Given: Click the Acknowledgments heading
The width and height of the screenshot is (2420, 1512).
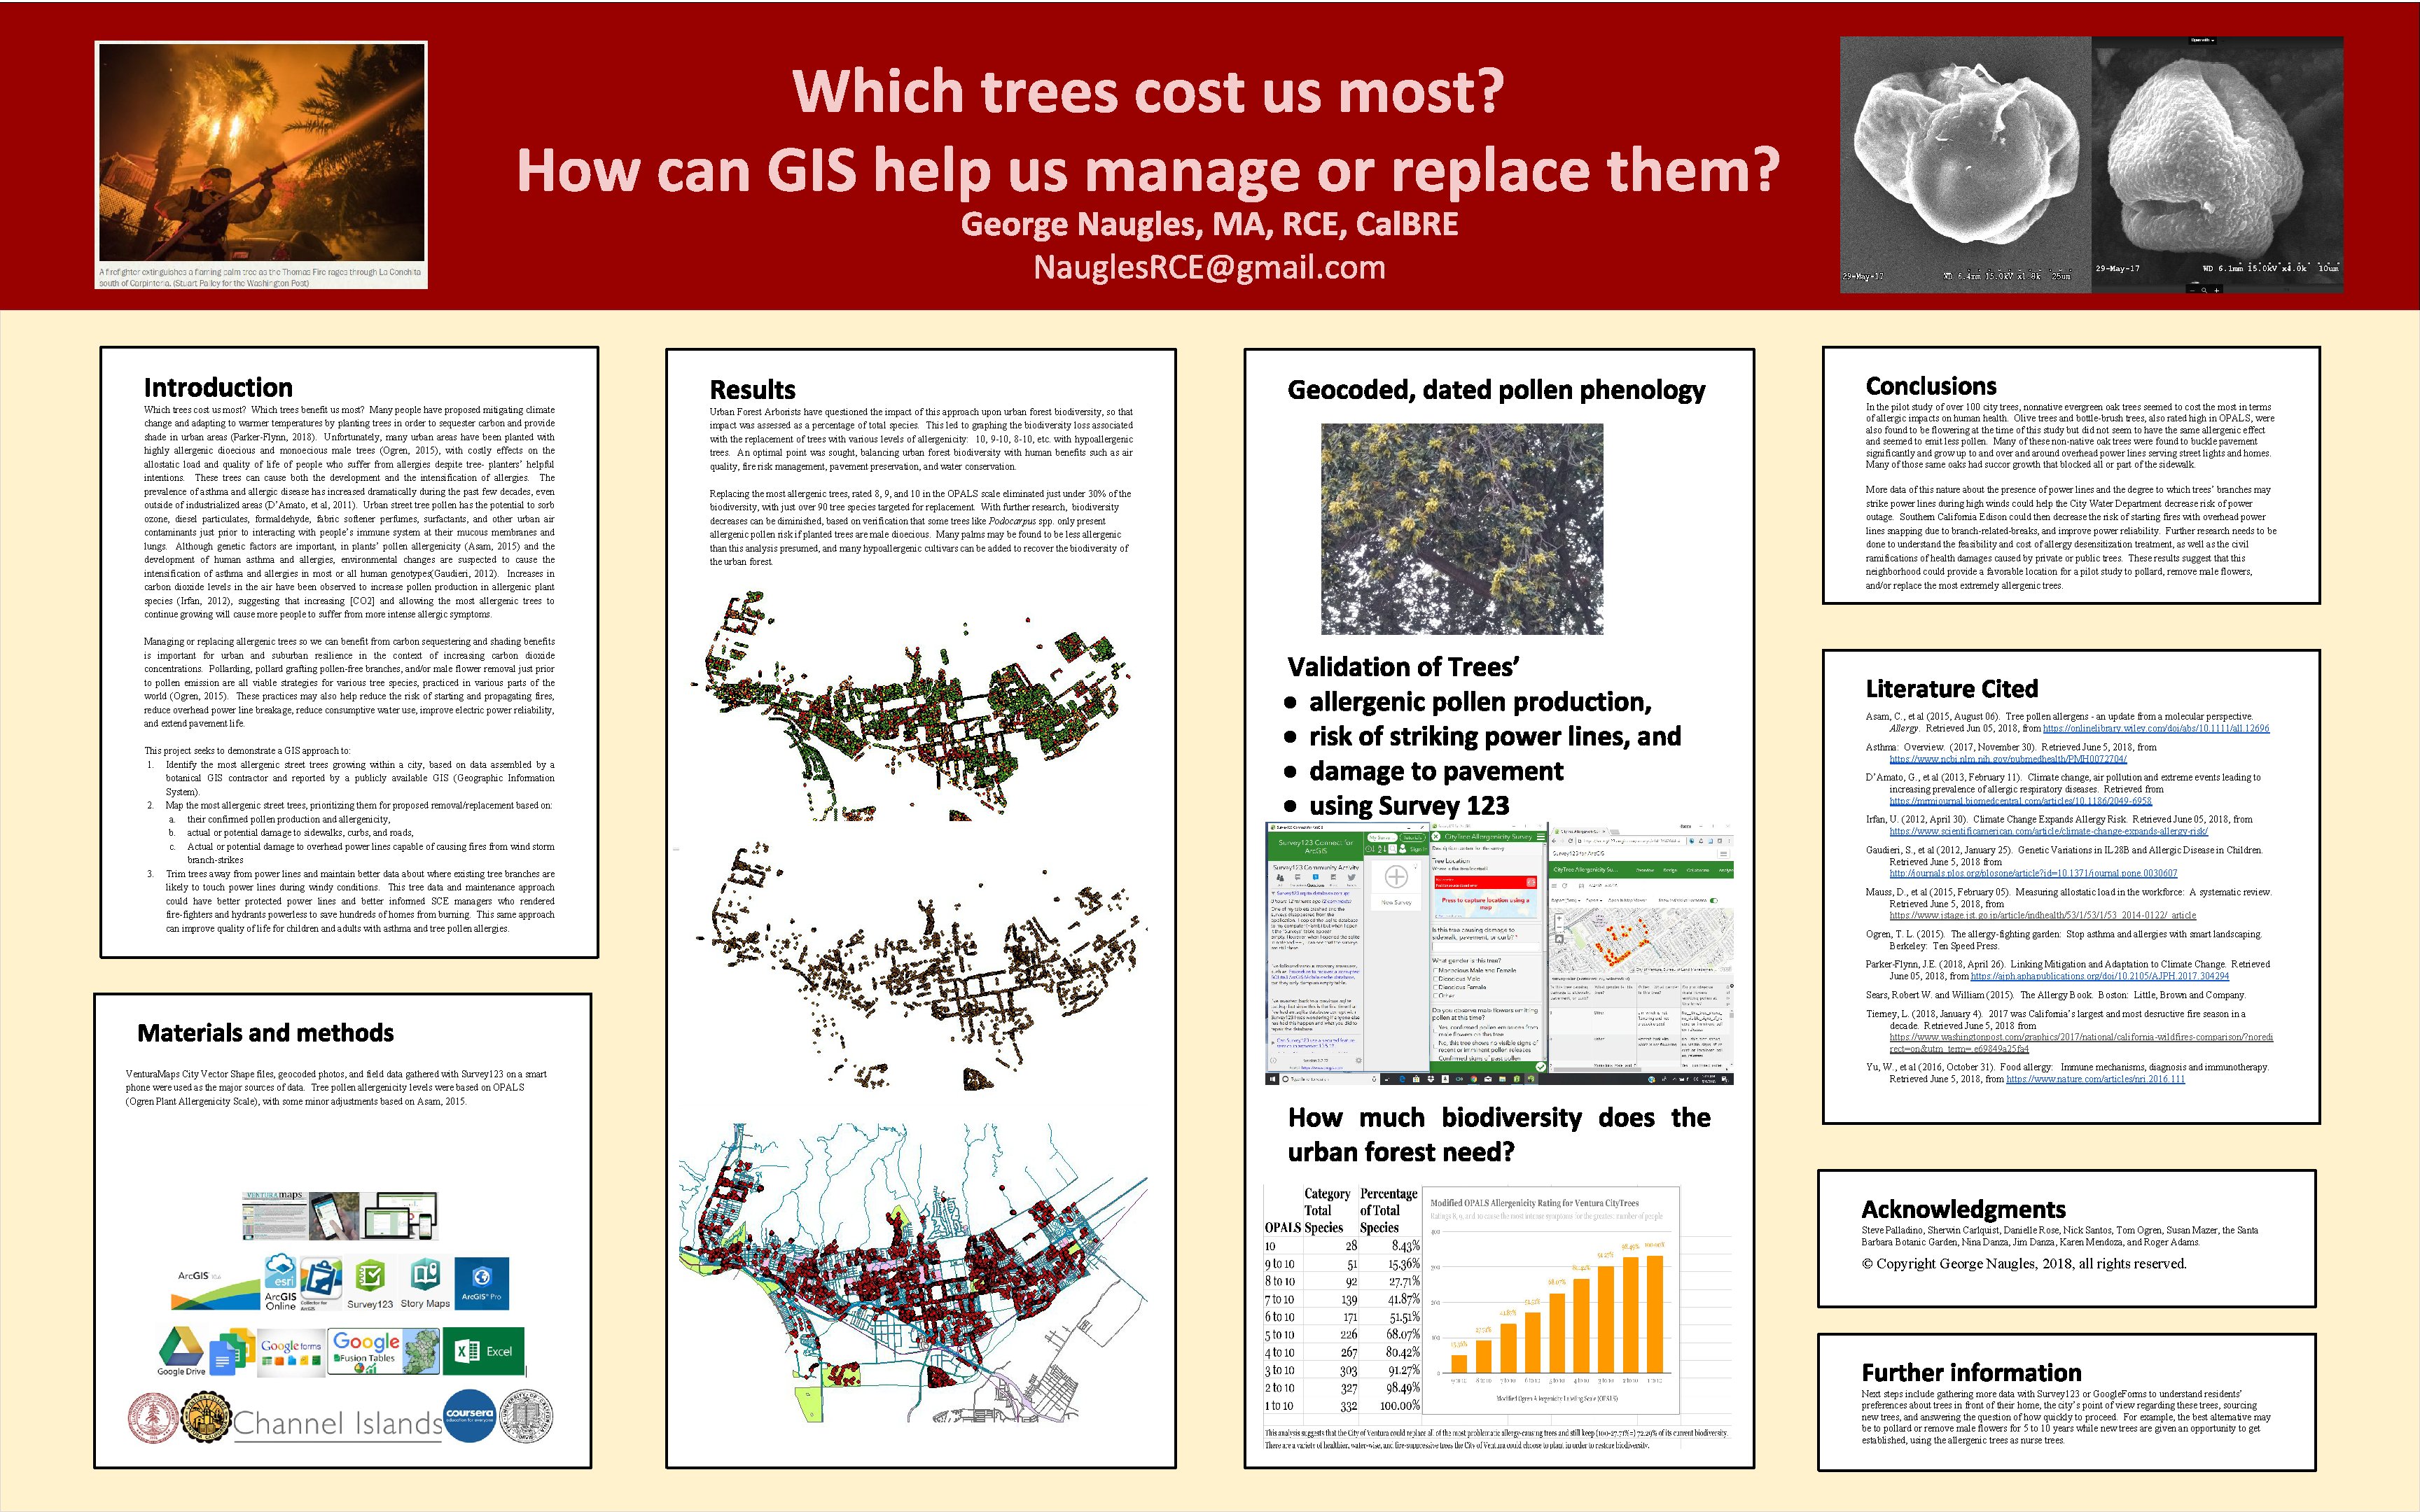Looking at the screenshot, I should 1963,1210.
